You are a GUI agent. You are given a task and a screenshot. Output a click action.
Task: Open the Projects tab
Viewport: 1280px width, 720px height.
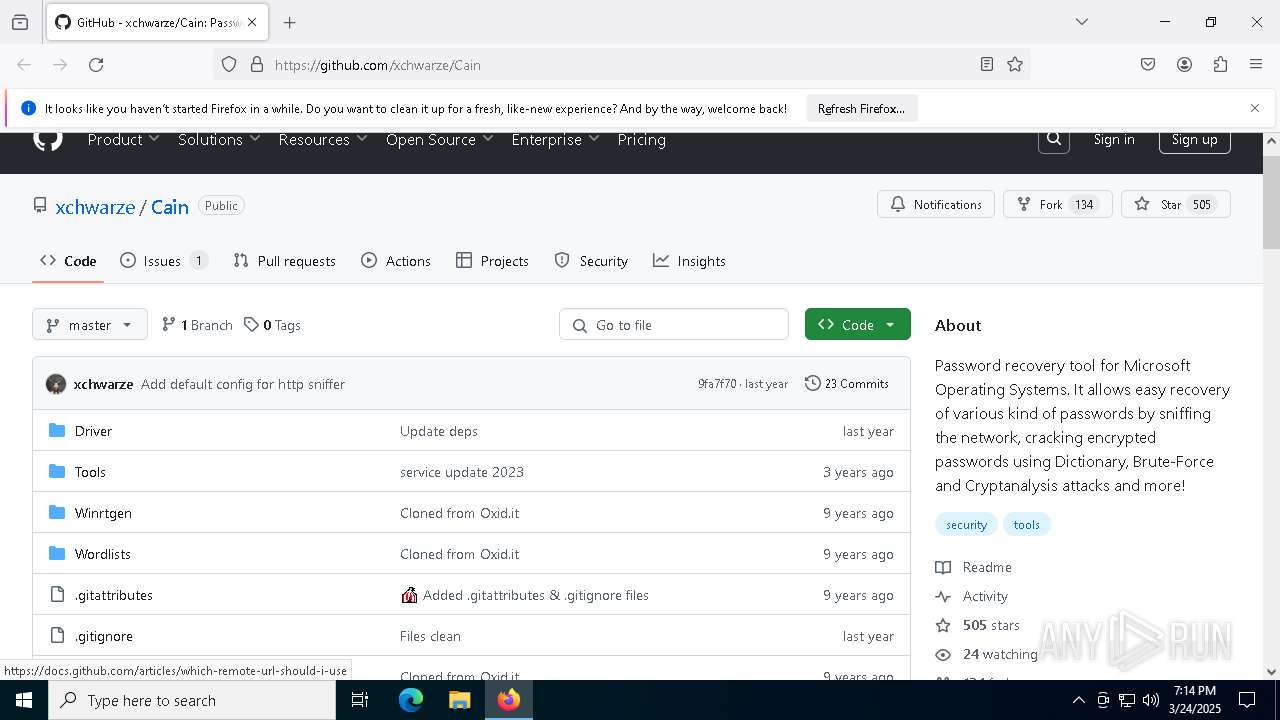click(x=492, y=261)
